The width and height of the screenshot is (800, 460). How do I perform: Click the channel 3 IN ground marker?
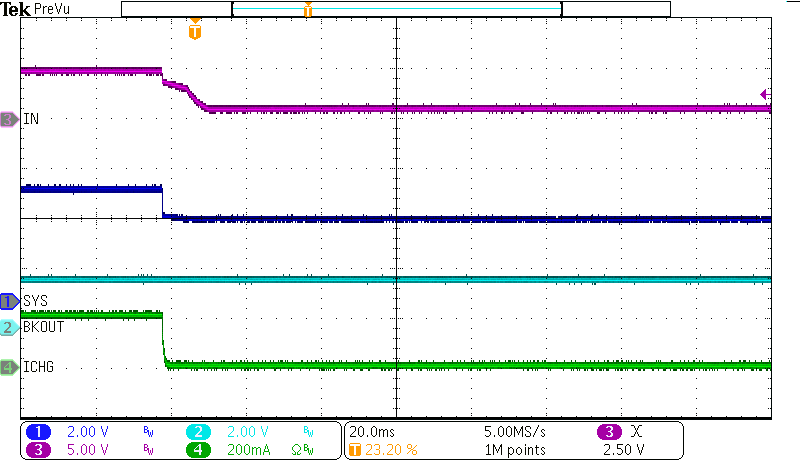click(9, 119)
